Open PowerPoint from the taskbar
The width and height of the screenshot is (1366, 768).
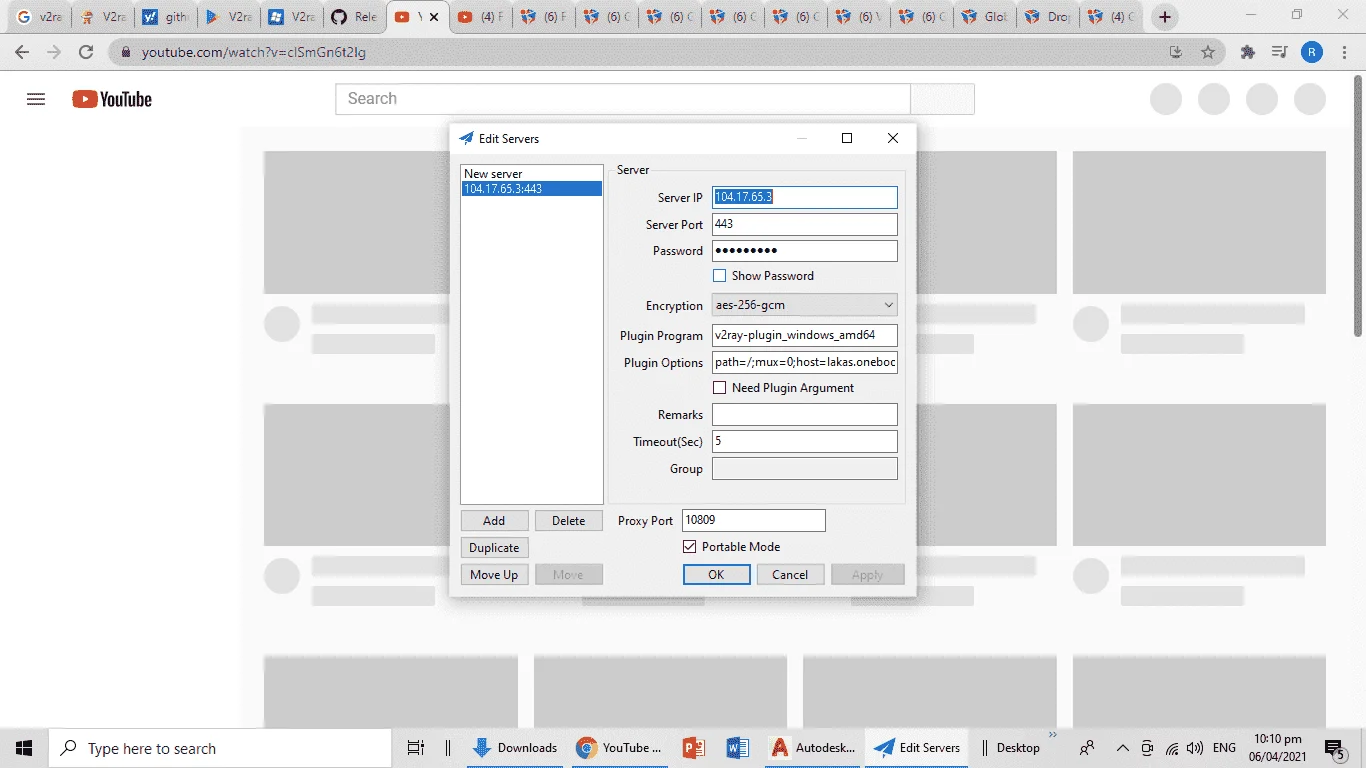click(694, 748)
